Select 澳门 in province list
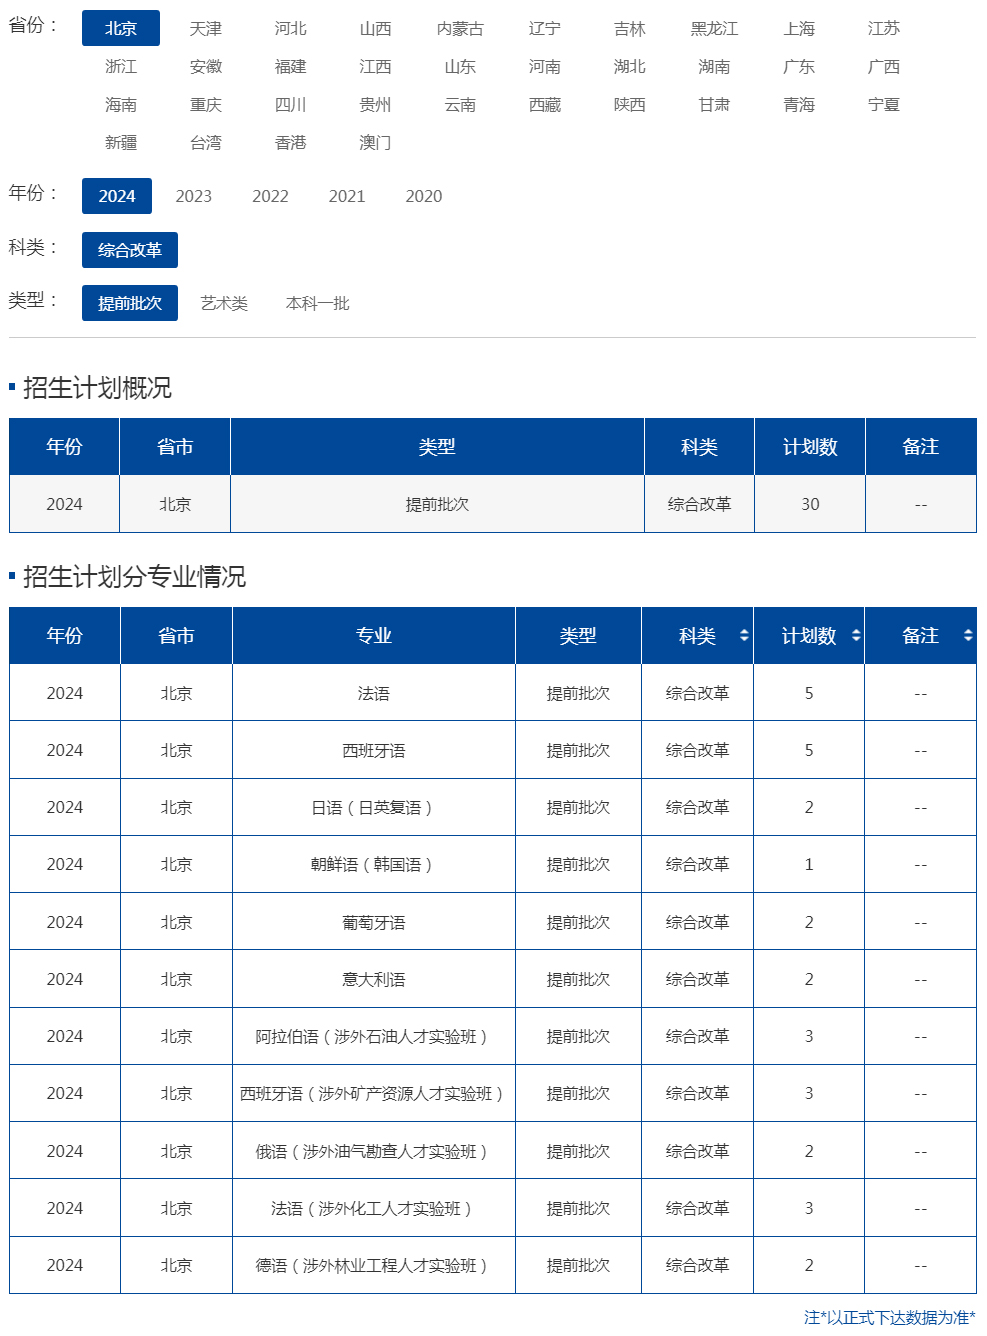This screenshot has height=1336, width=987. [376, 142]
